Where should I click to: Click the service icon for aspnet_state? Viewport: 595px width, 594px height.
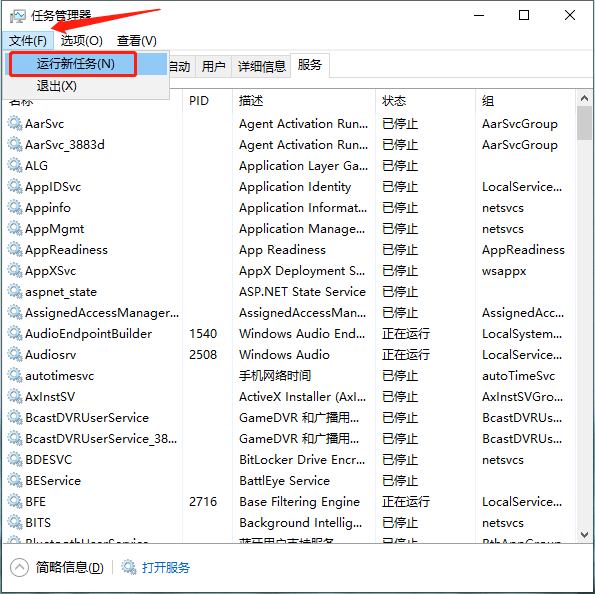pos(15,291)
